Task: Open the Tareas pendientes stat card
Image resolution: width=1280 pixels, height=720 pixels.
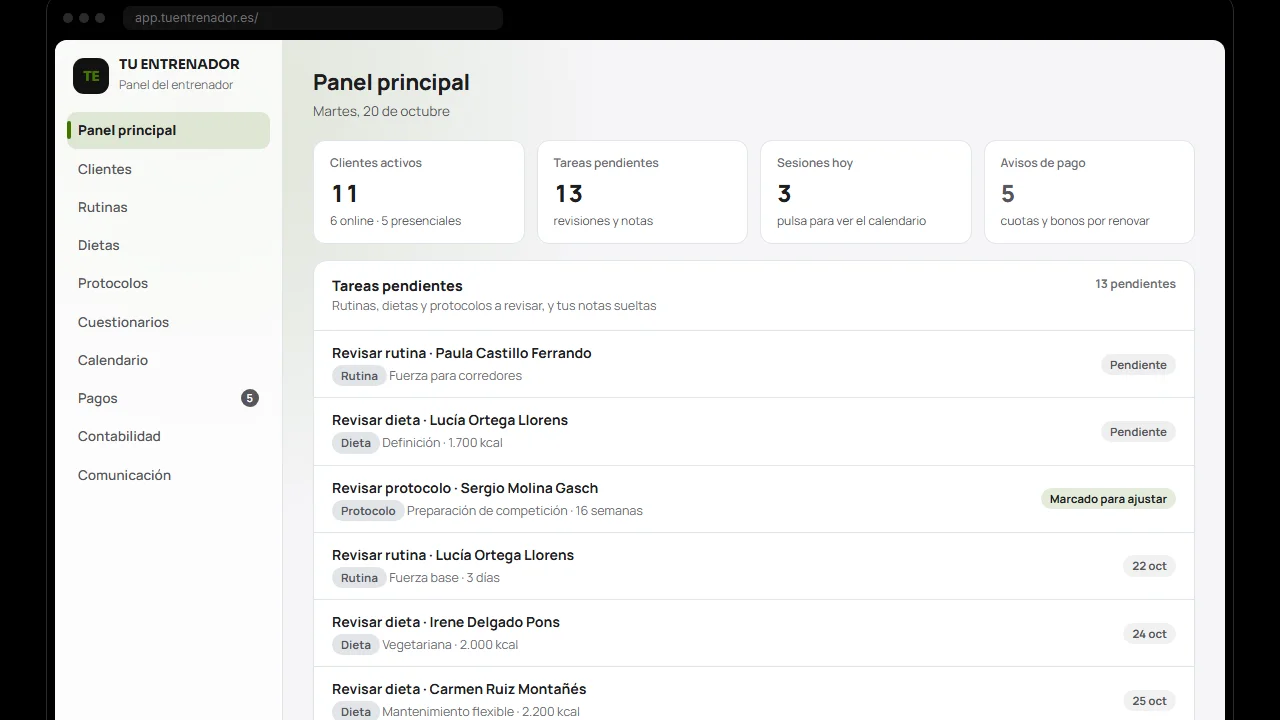Action: point(642,192)
